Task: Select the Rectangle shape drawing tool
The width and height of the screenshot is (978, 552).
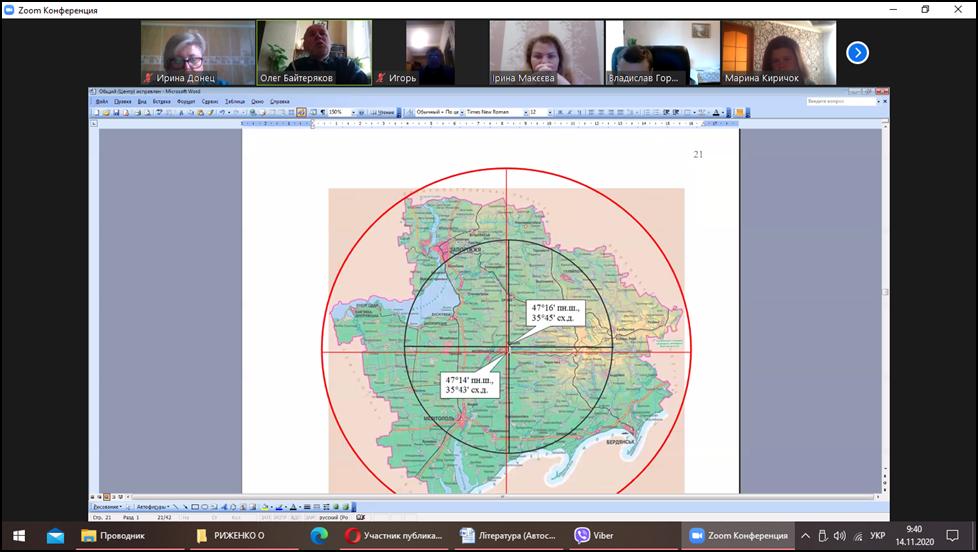Action: coord(195,507)
